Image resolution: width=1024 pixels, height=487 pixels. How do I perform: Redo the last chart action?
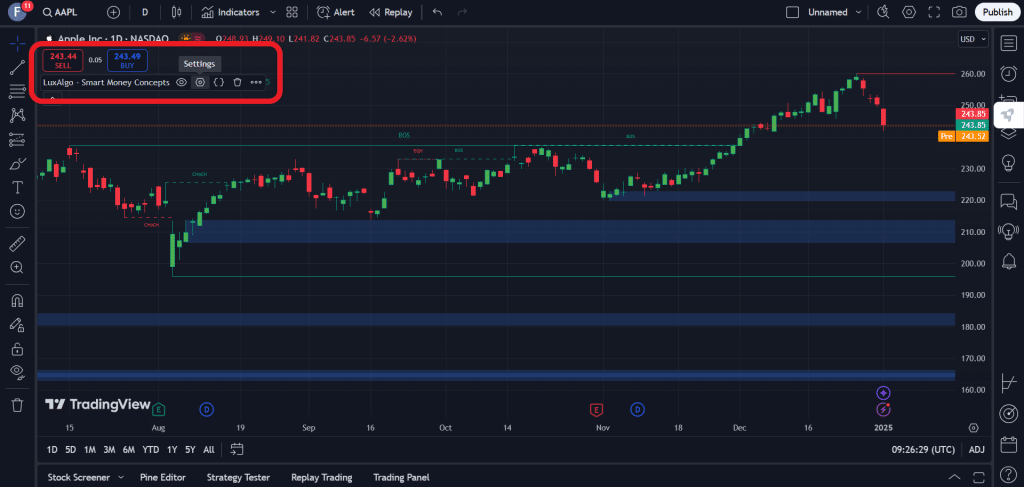pyautogui.click(x=462, y=12)
